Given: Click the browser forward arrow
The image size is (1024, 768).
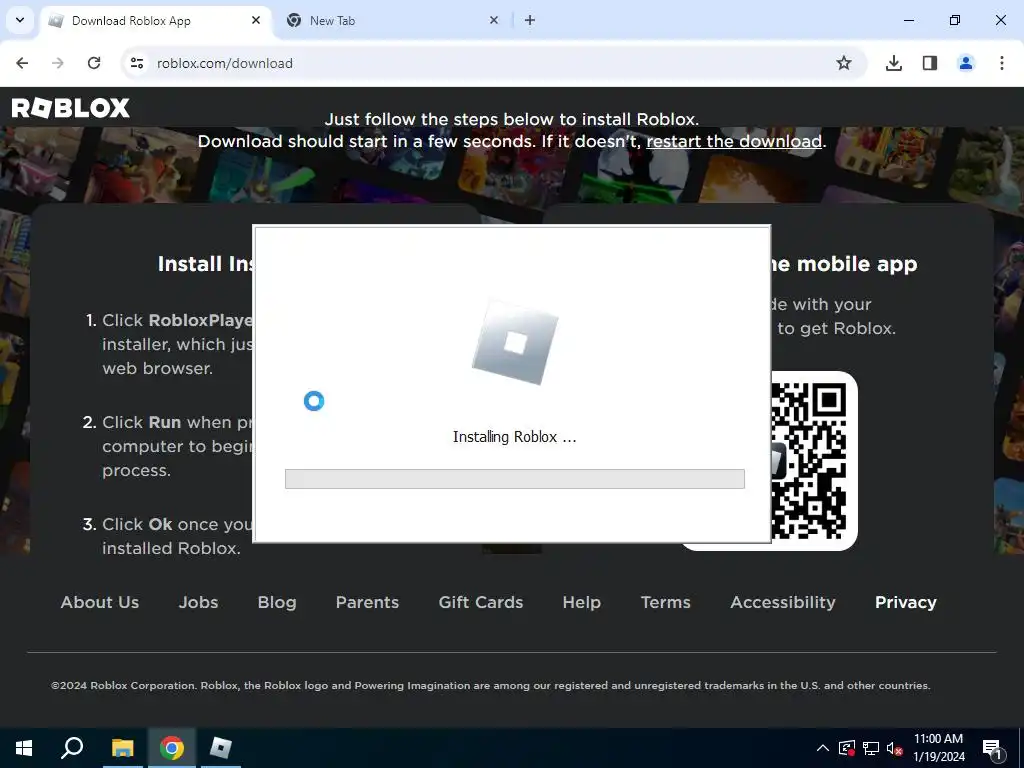Looking at the screenshot, I should click(x=58, y=63).
